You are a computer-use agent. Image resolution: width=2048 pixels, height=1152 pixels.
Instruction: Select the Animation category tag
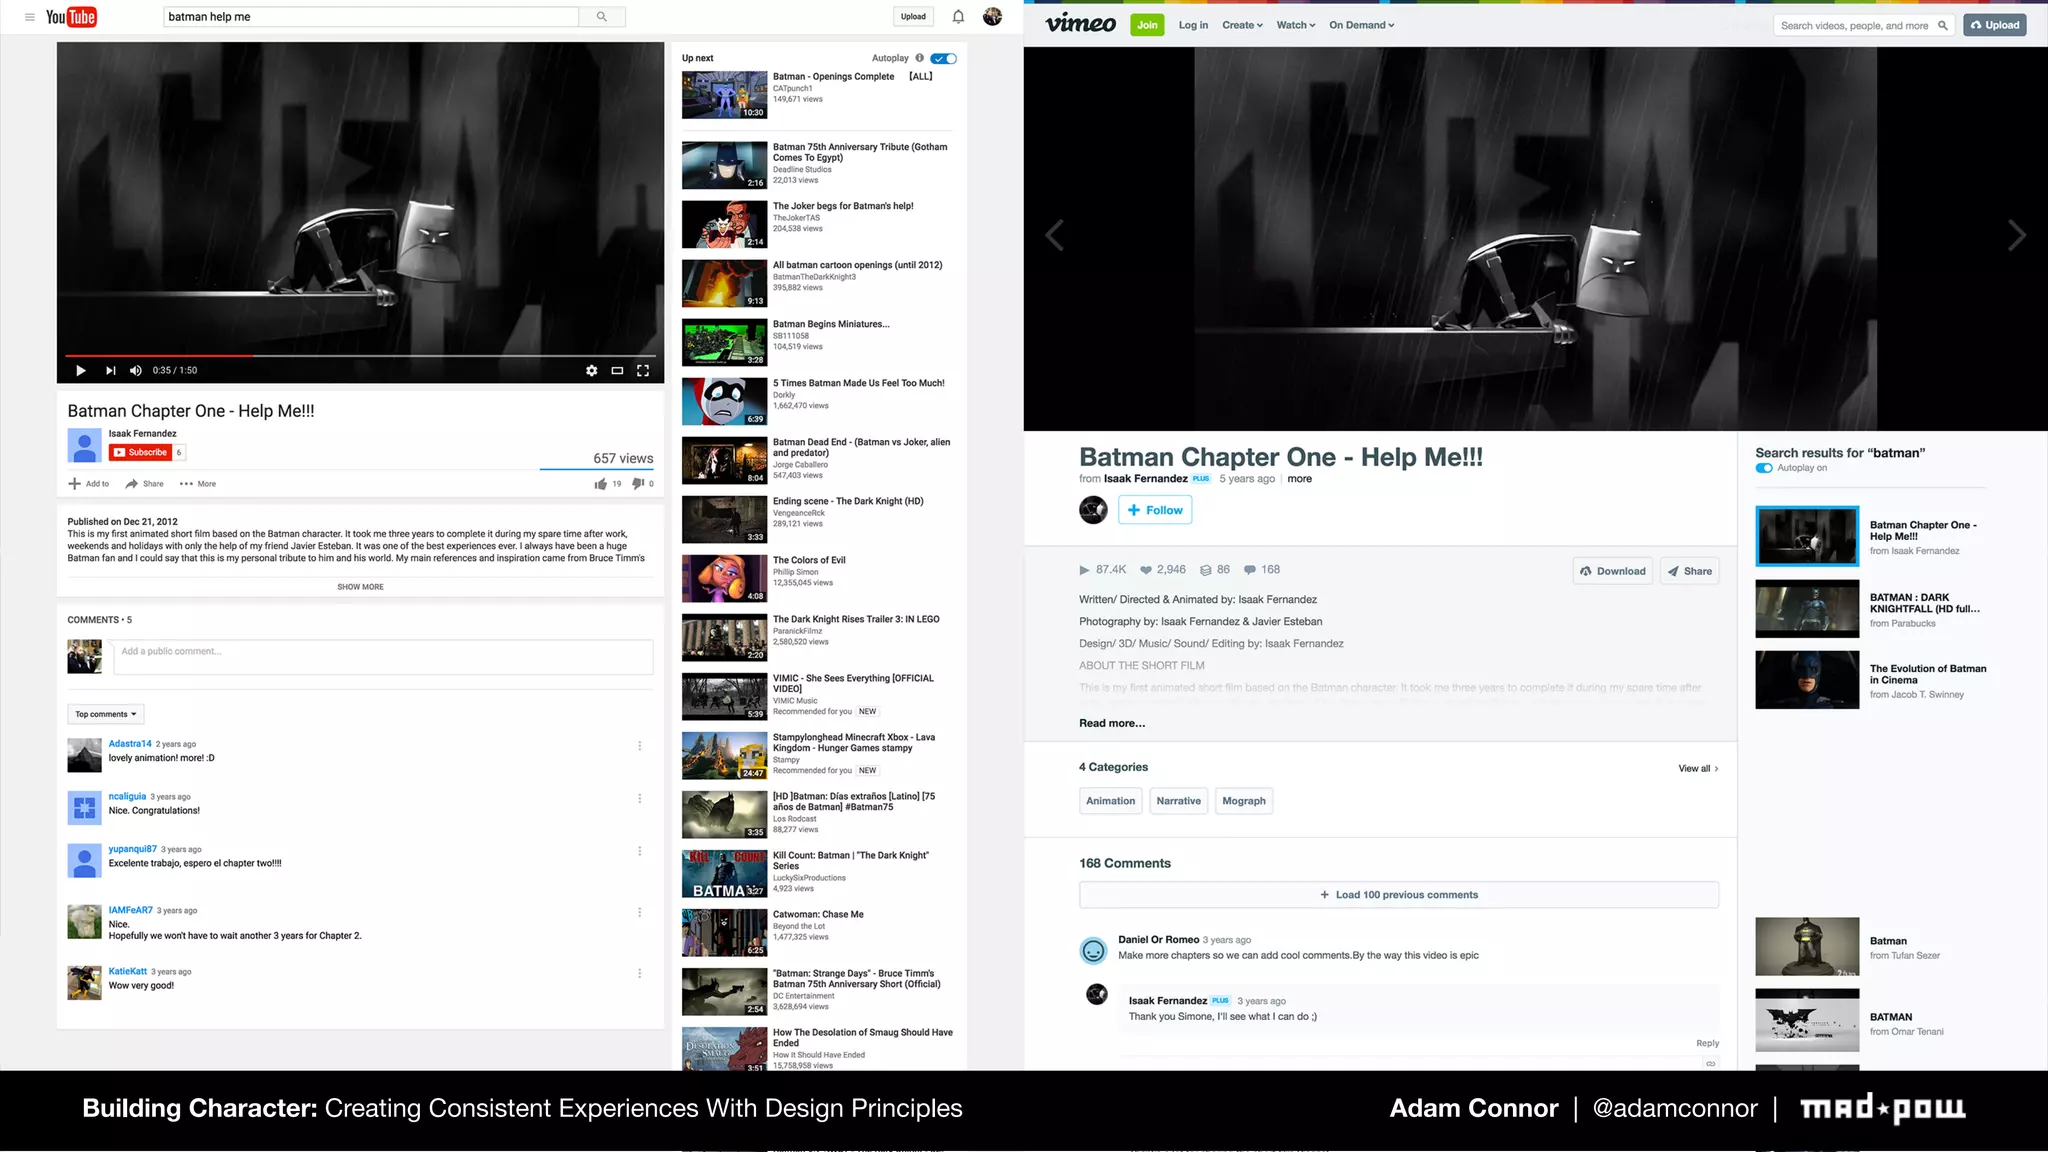[x=1110, y=801]
